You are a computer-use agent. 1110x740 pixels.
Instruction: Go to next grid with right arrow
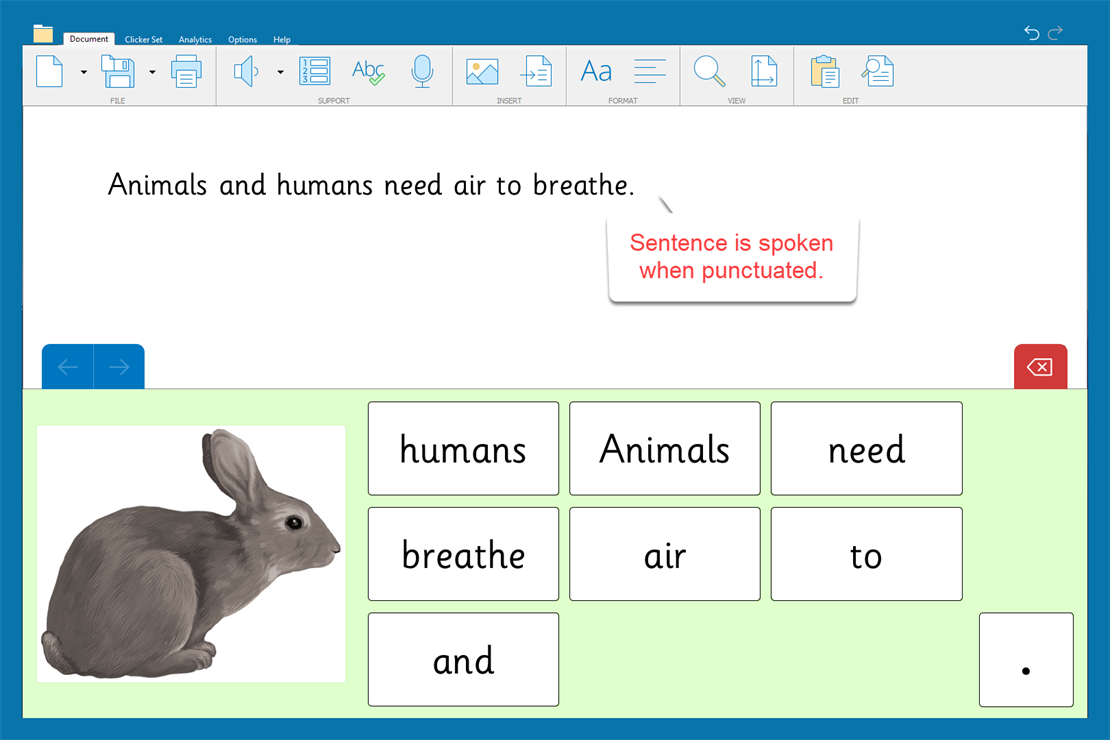[x=119, y=367]
